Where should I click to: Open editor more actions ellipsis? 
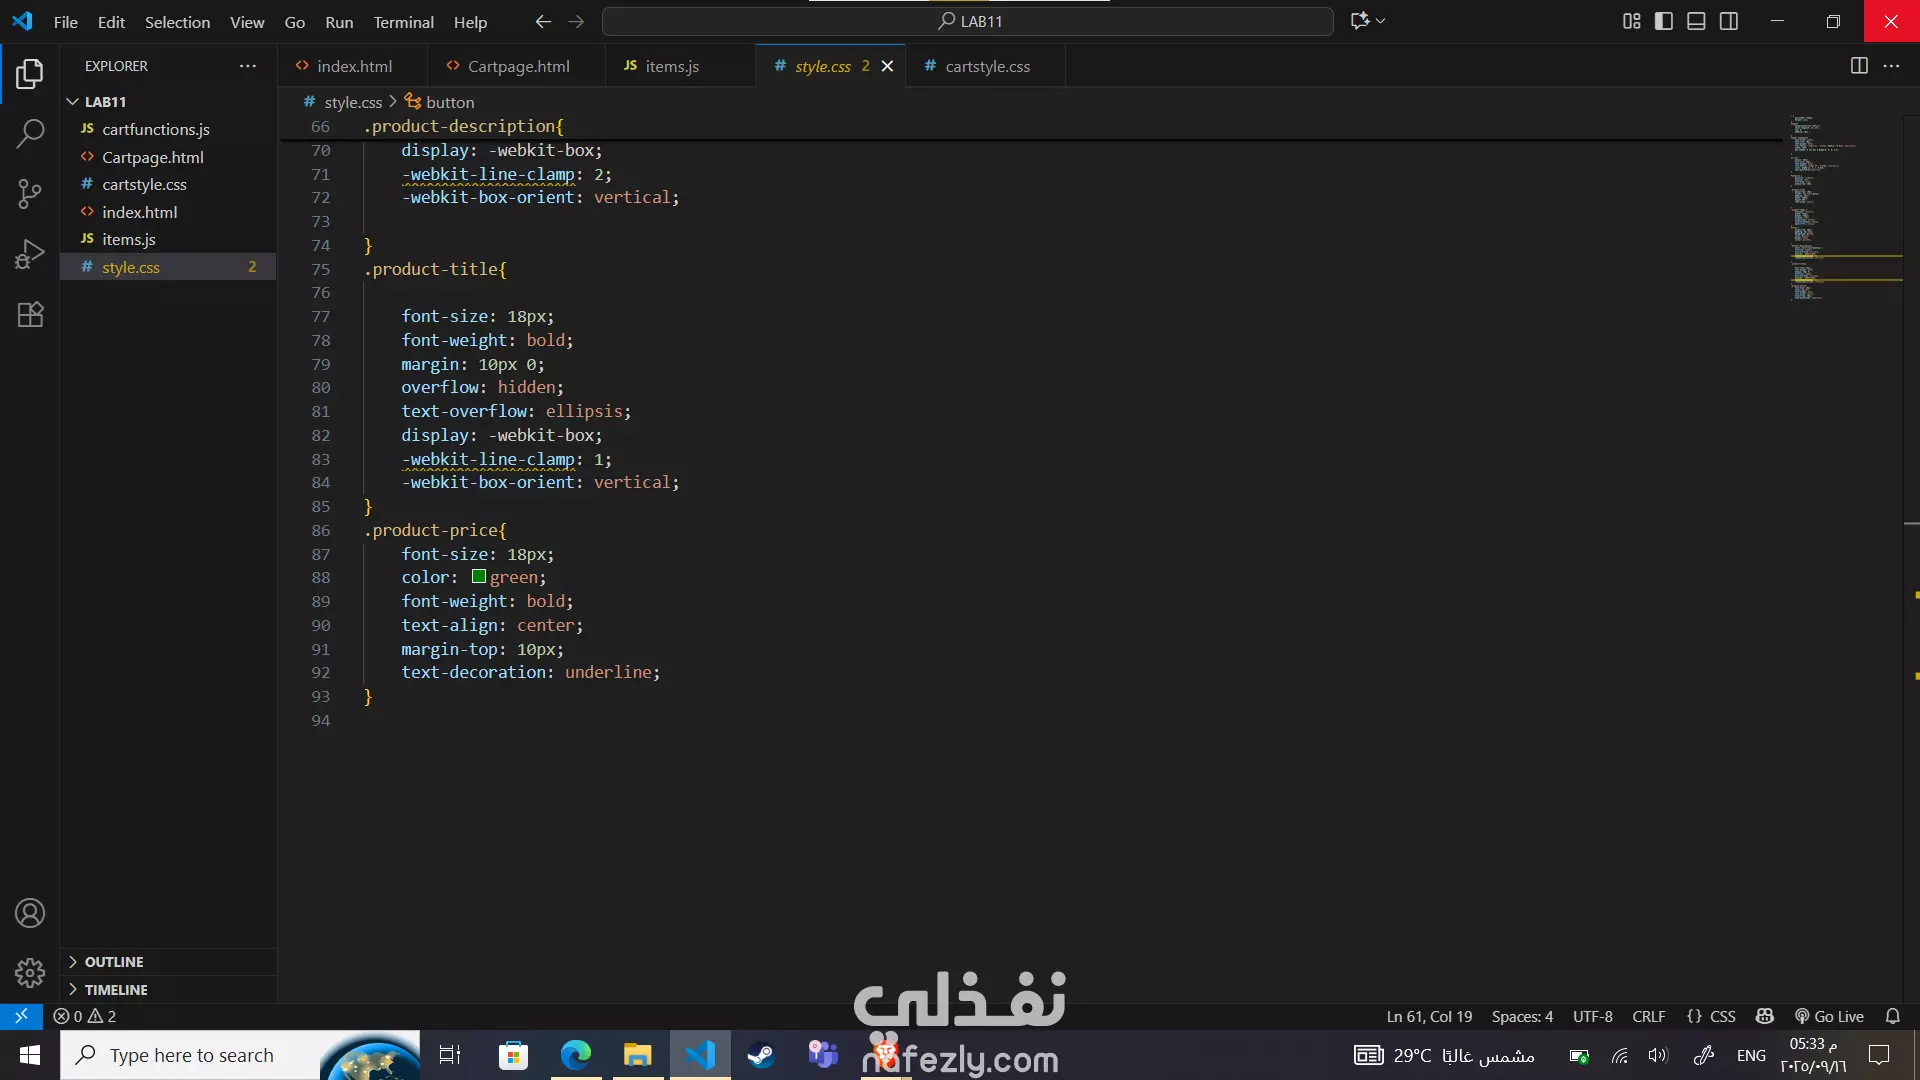(1891, 66)
